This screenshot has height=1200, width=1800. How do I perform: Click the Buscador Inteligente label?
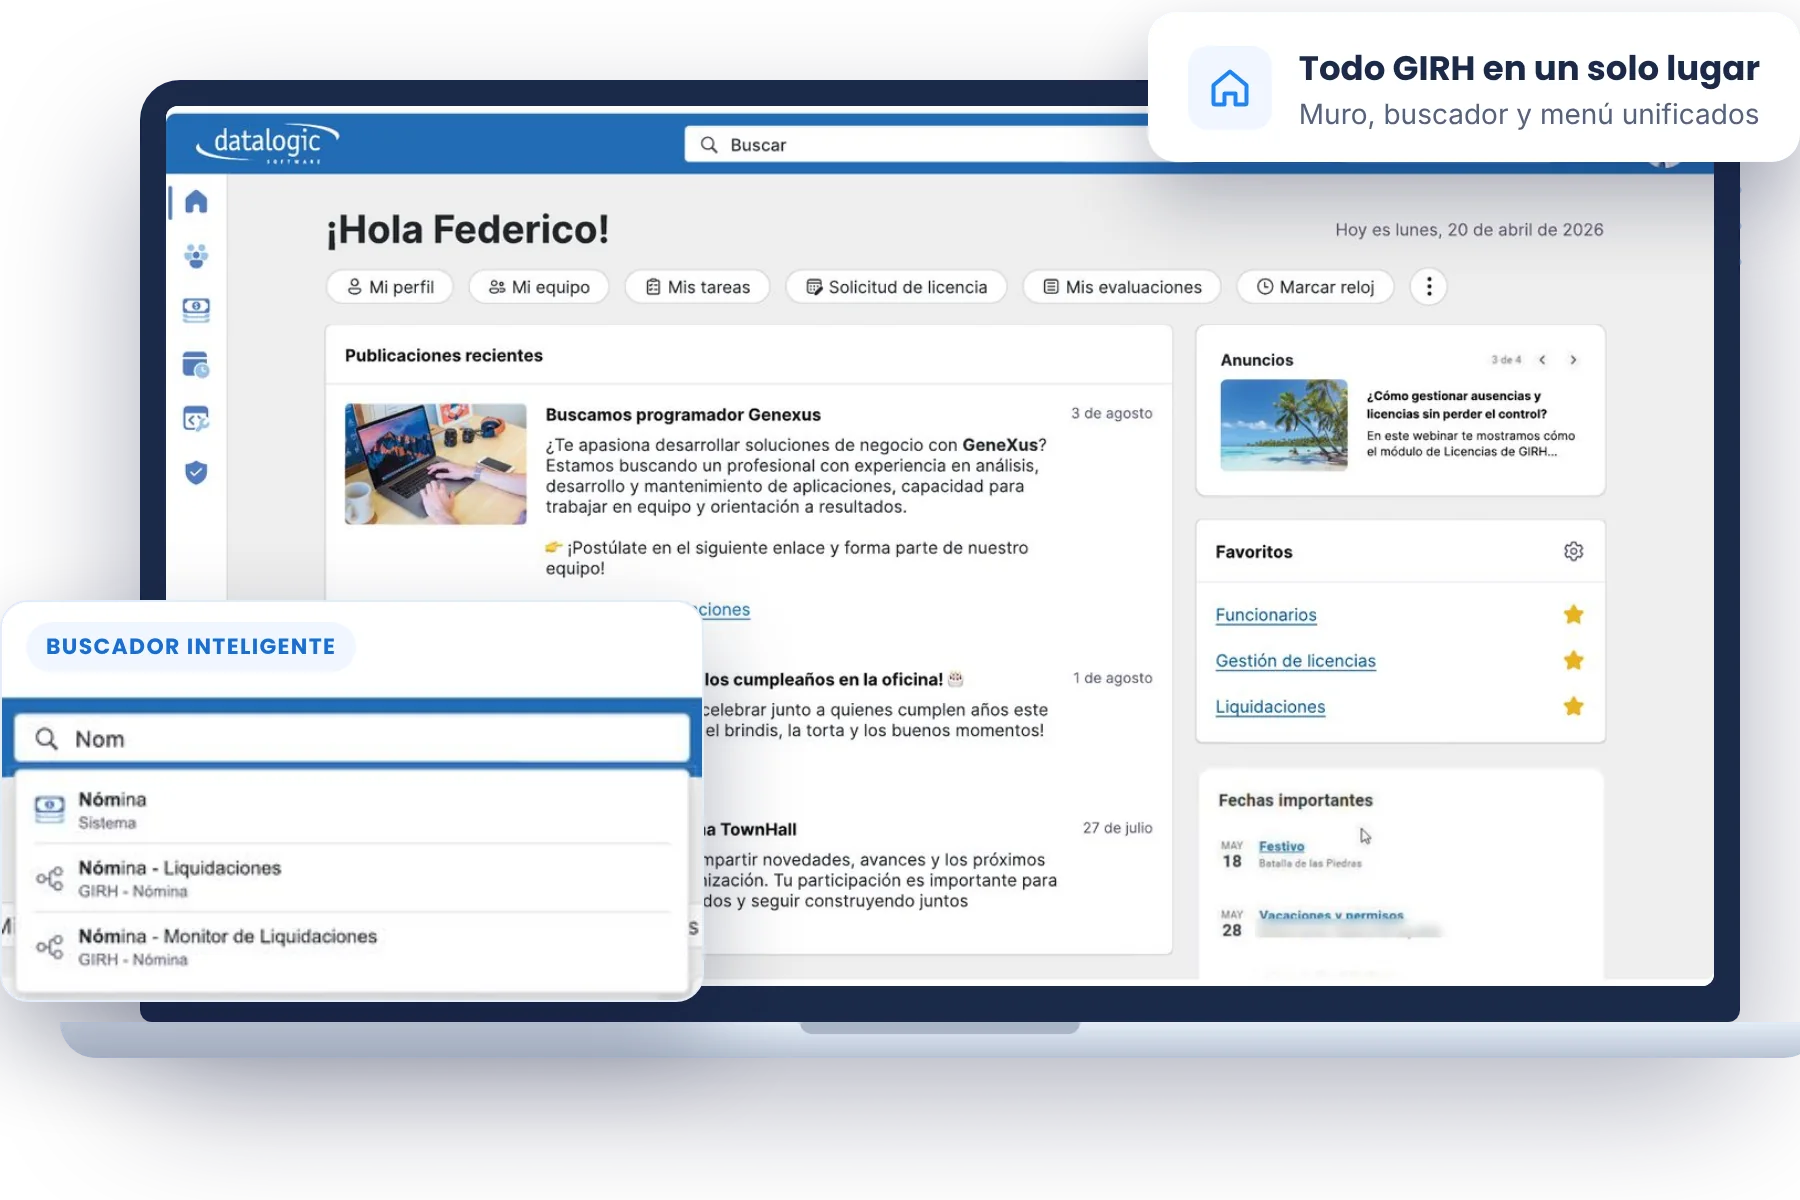(191, 647)
